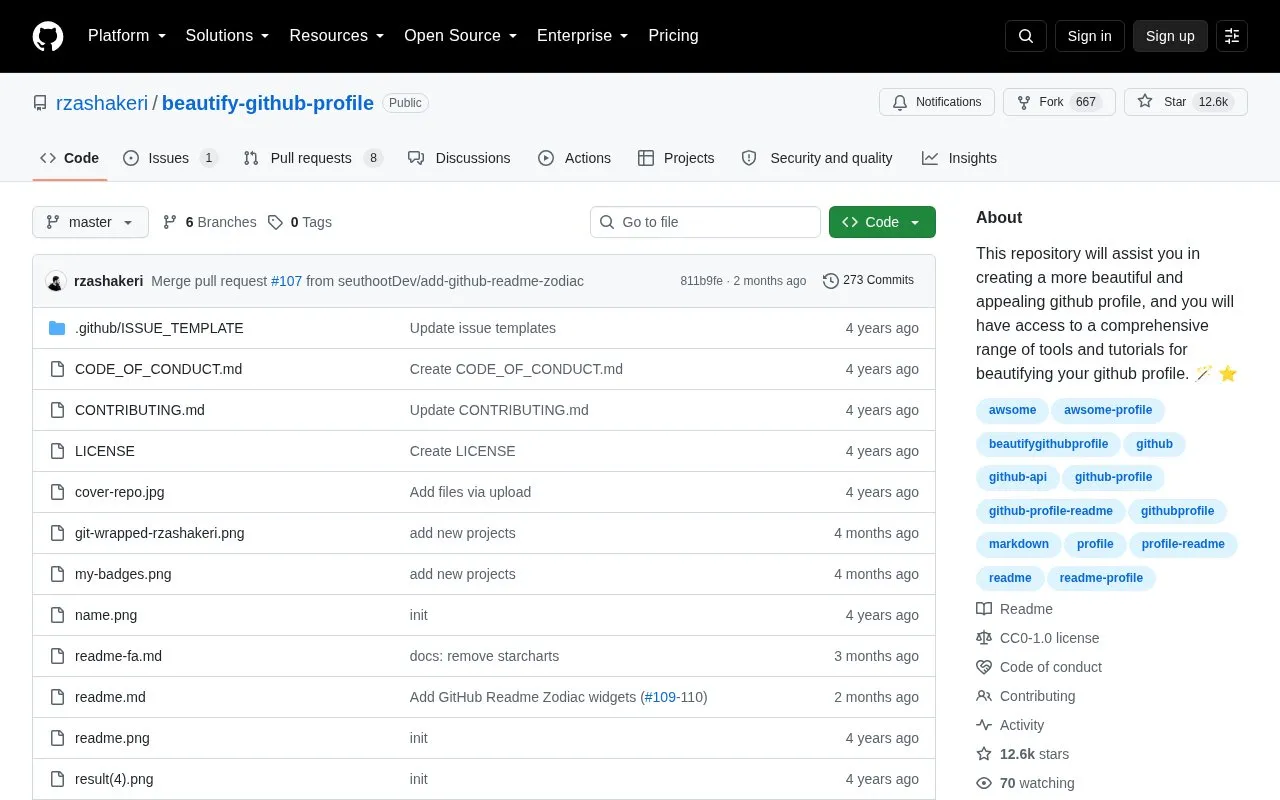Go to the rzashakeri owner profile
This screenshot has width=1280, height=800.
(102, 103)
